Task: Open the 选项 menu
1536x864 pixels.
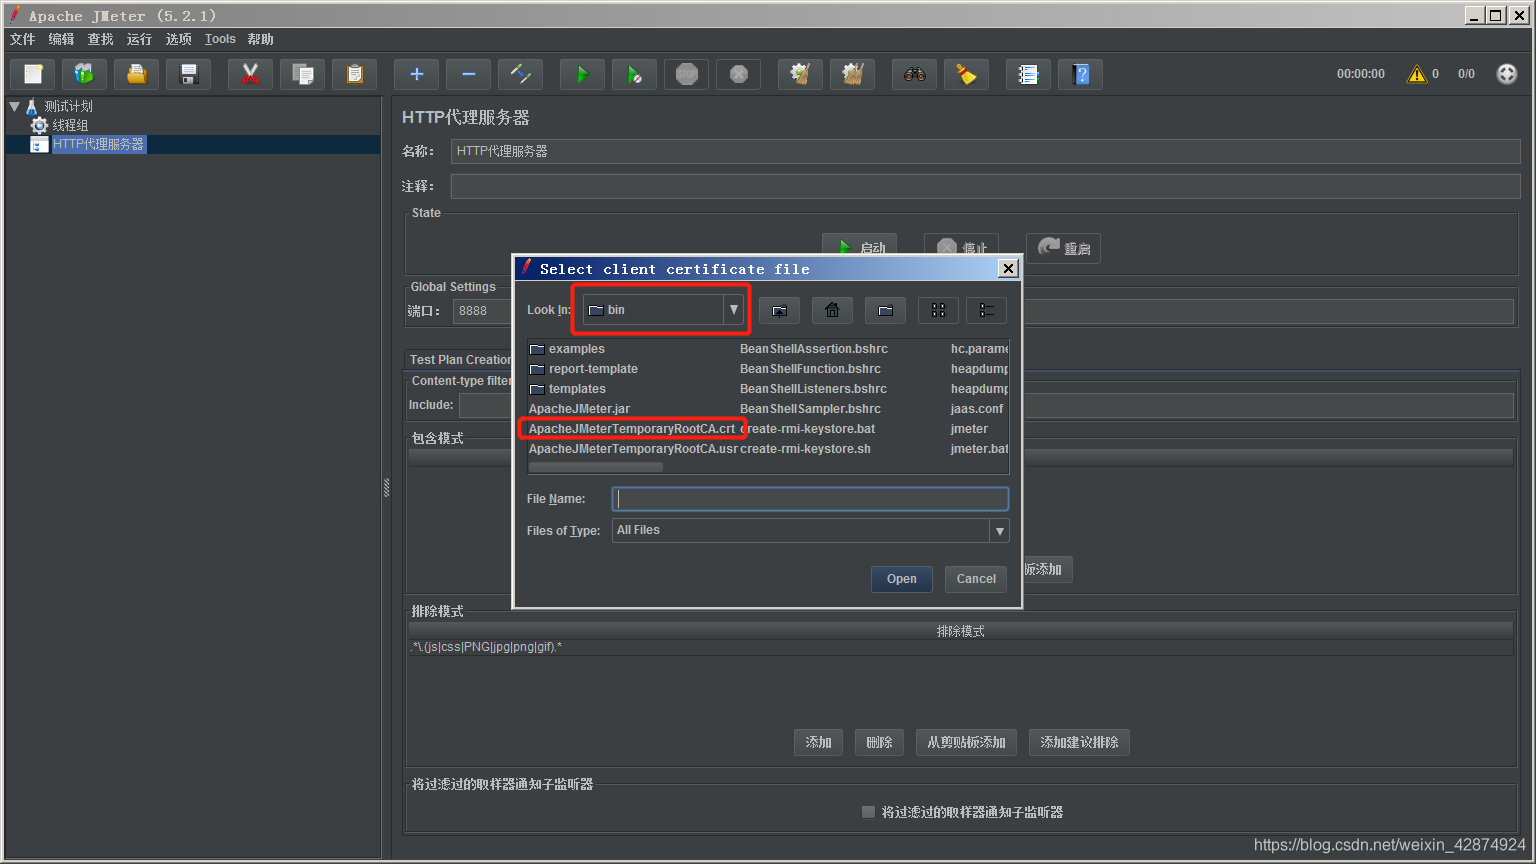Action: pyautogui.click(x=178, y=39)
